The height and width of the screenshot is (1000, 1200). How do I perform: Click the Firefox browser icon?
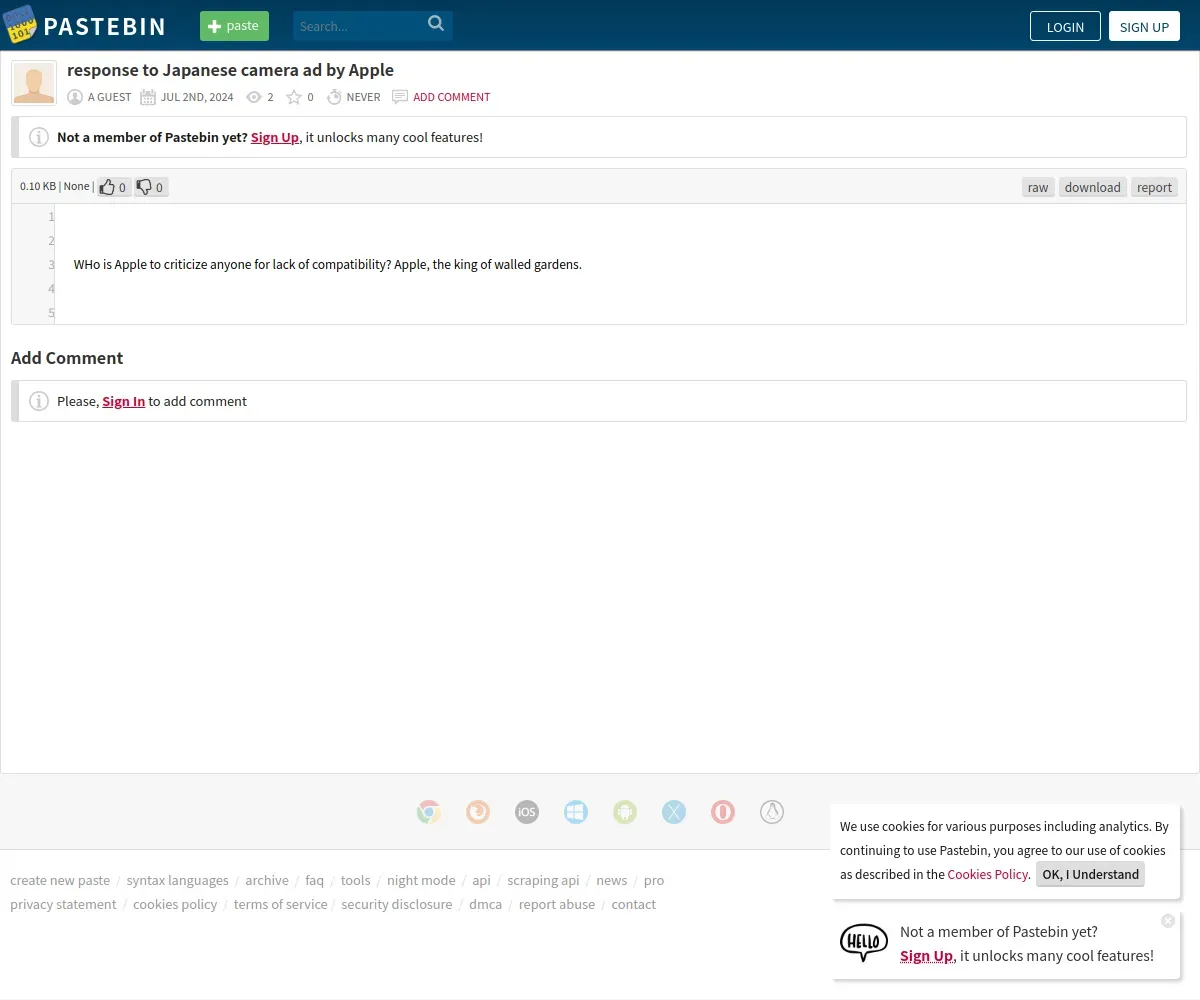pos(478,812)
